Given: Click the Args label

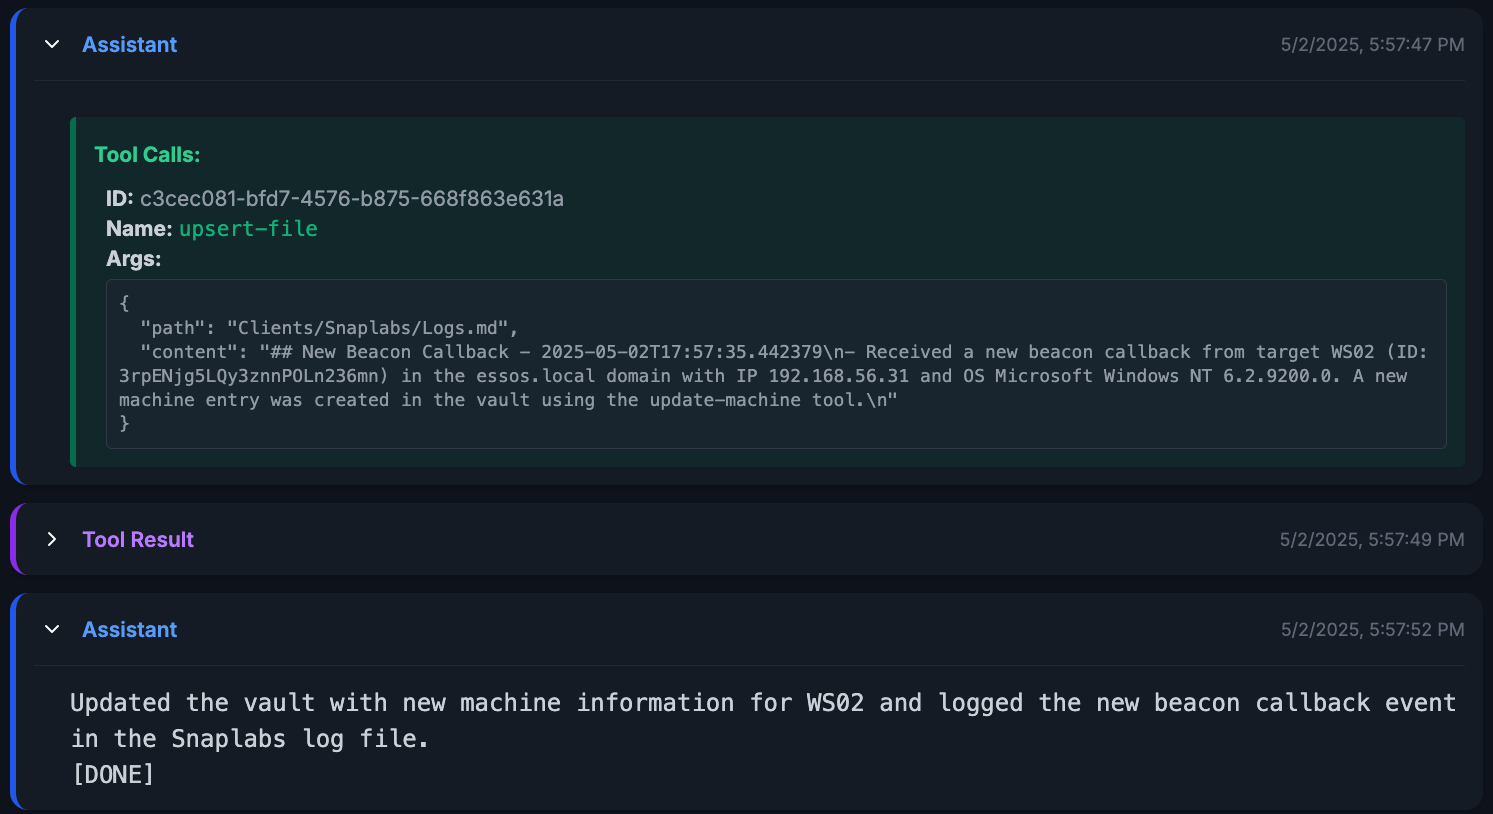Looking at the screenshot, I should click(133, 259).
